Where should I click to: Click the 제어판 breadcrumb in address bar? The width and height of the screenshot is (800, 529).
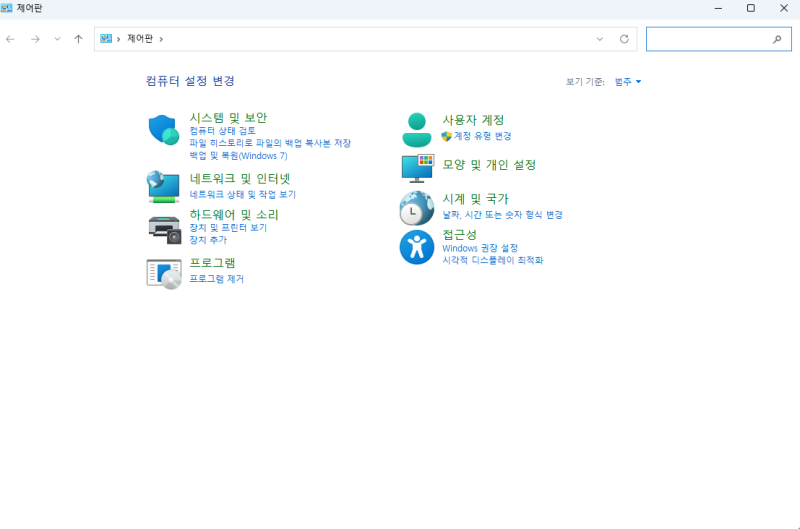[140, 39]
